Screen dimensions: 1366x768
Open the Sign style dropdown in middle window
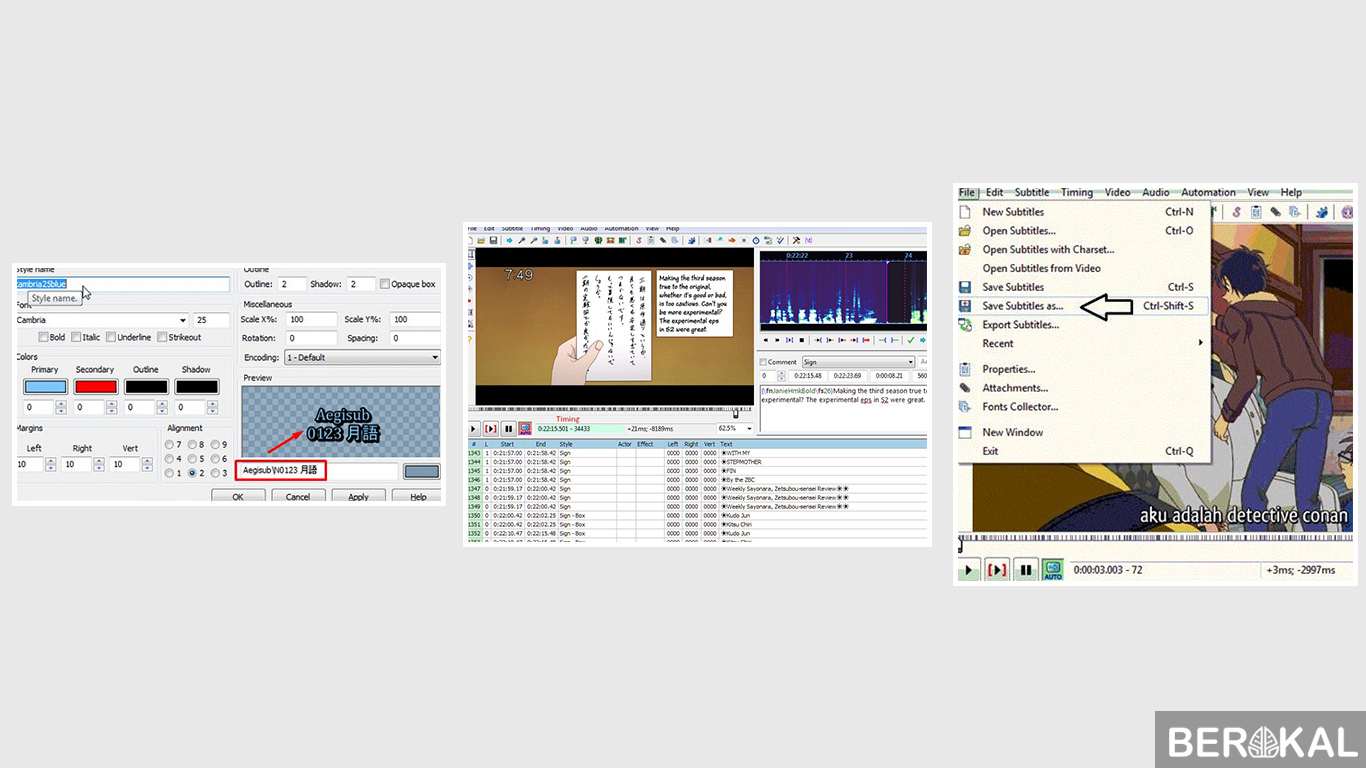click(x=858, y=362)
